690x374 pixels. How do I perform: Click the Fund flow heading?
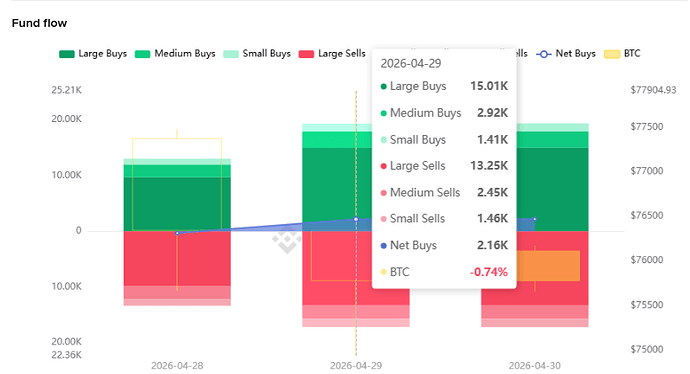[x=39, y=23]
